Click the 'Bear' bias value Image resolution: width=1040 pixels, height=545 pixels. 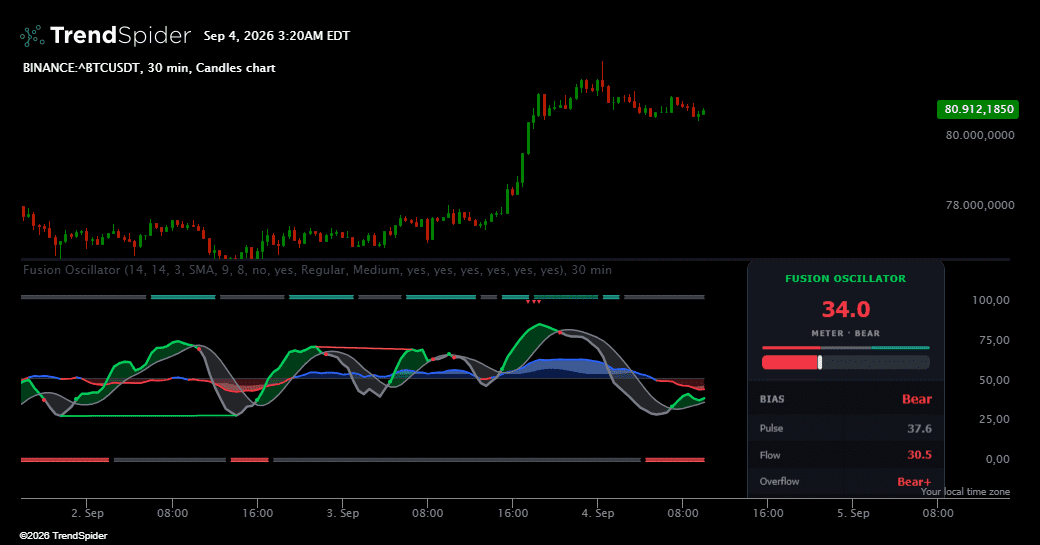coord(917,399)
